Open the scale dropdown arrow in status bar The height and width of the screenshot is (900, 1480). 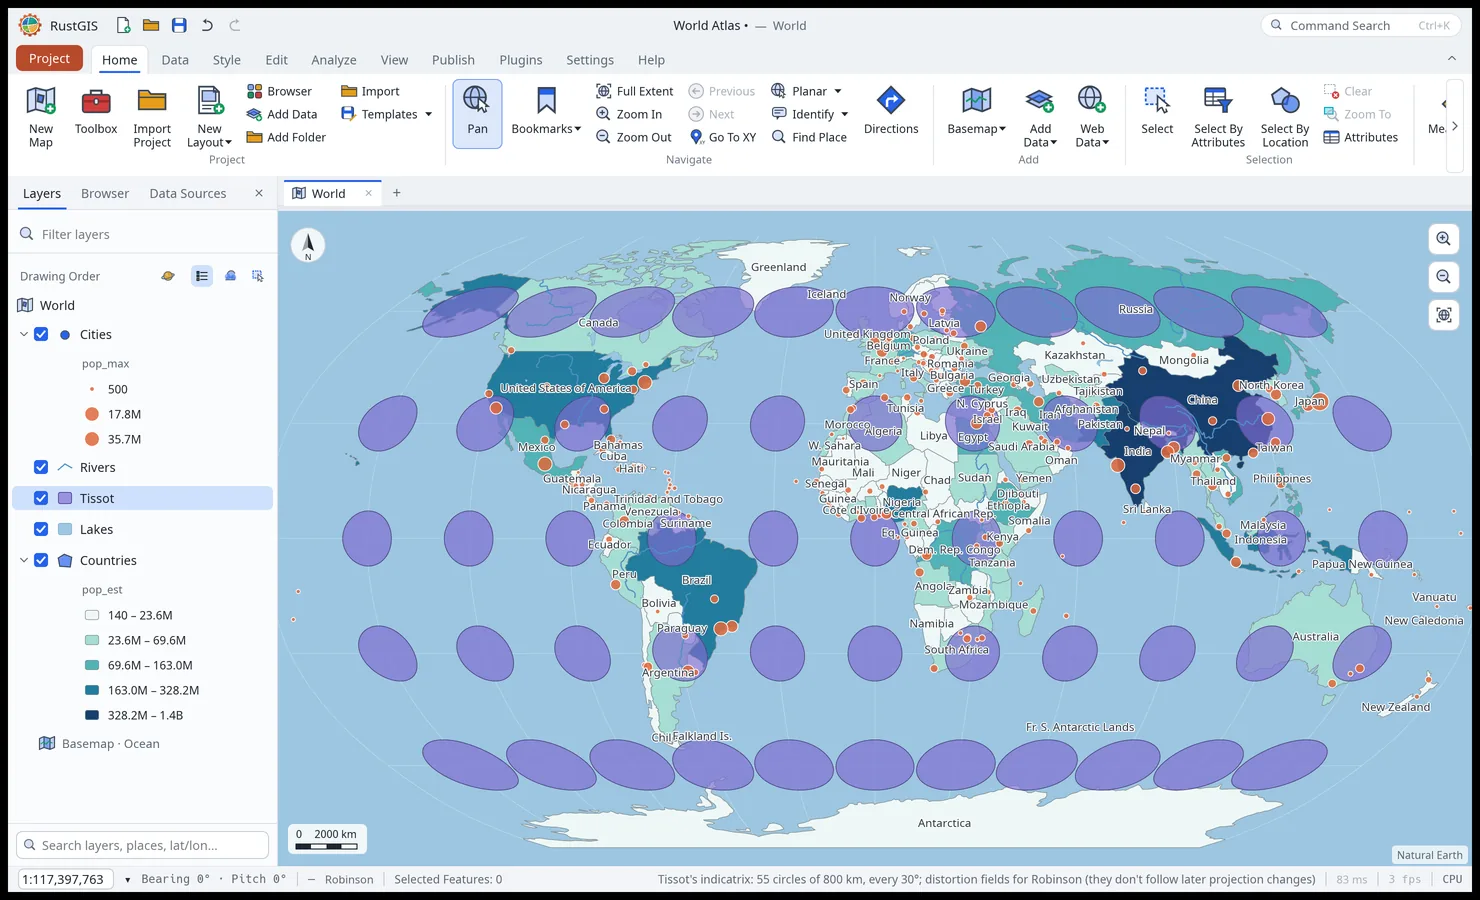(x=127, y=880)
